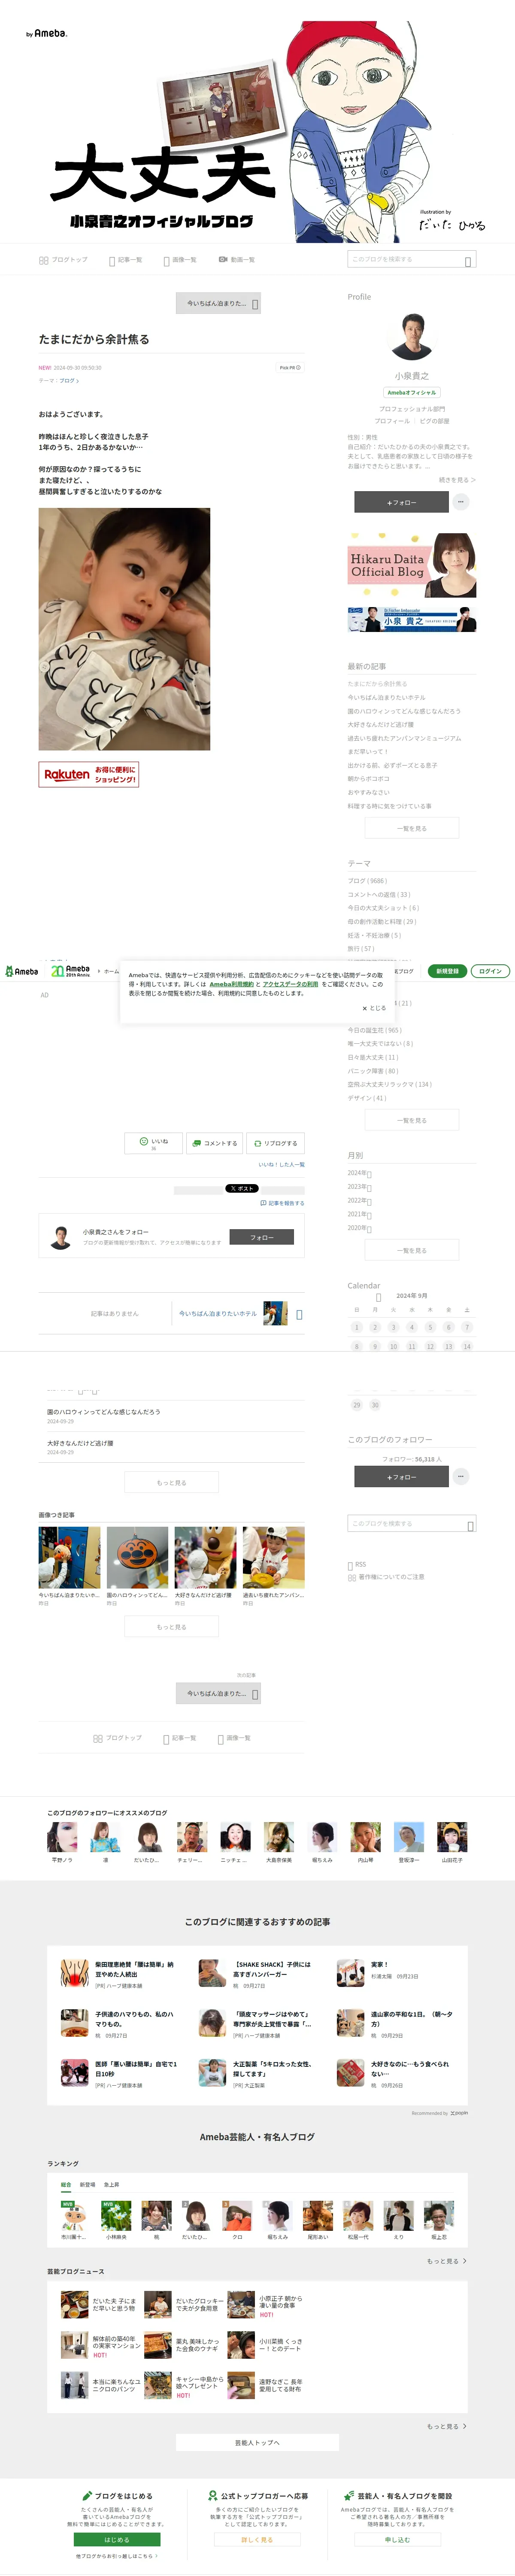
Task: Click the いいね smiley like button
Action: [x=154, y=1143]
